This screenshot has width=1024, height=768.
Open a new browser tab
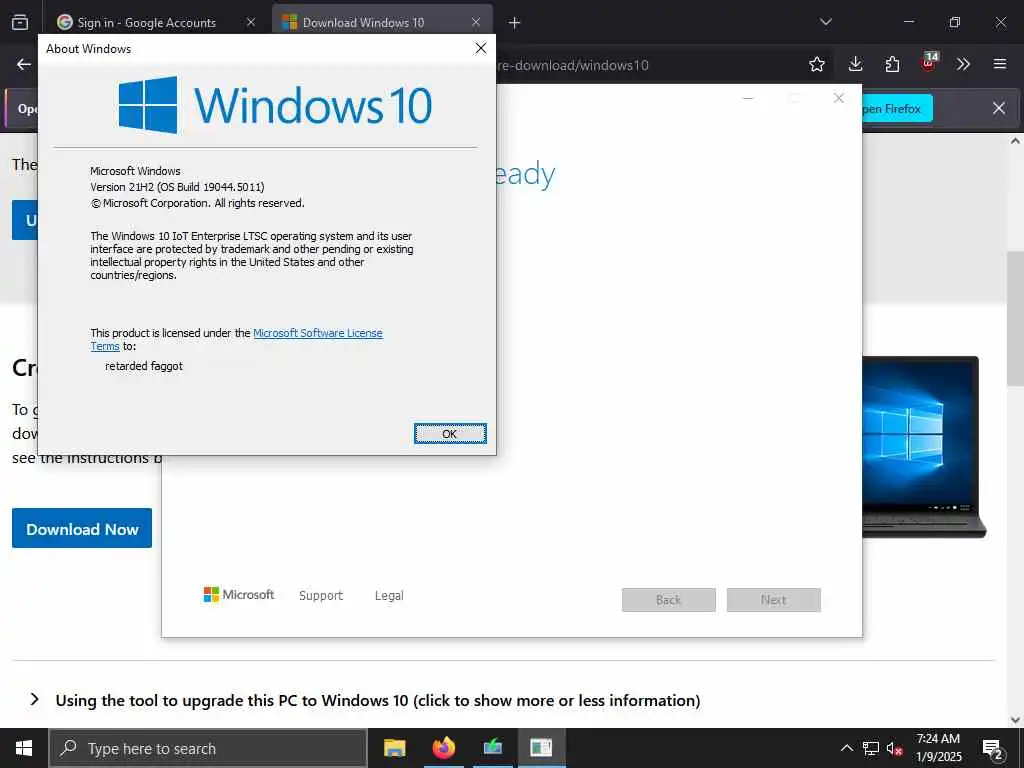pos(515,23)
